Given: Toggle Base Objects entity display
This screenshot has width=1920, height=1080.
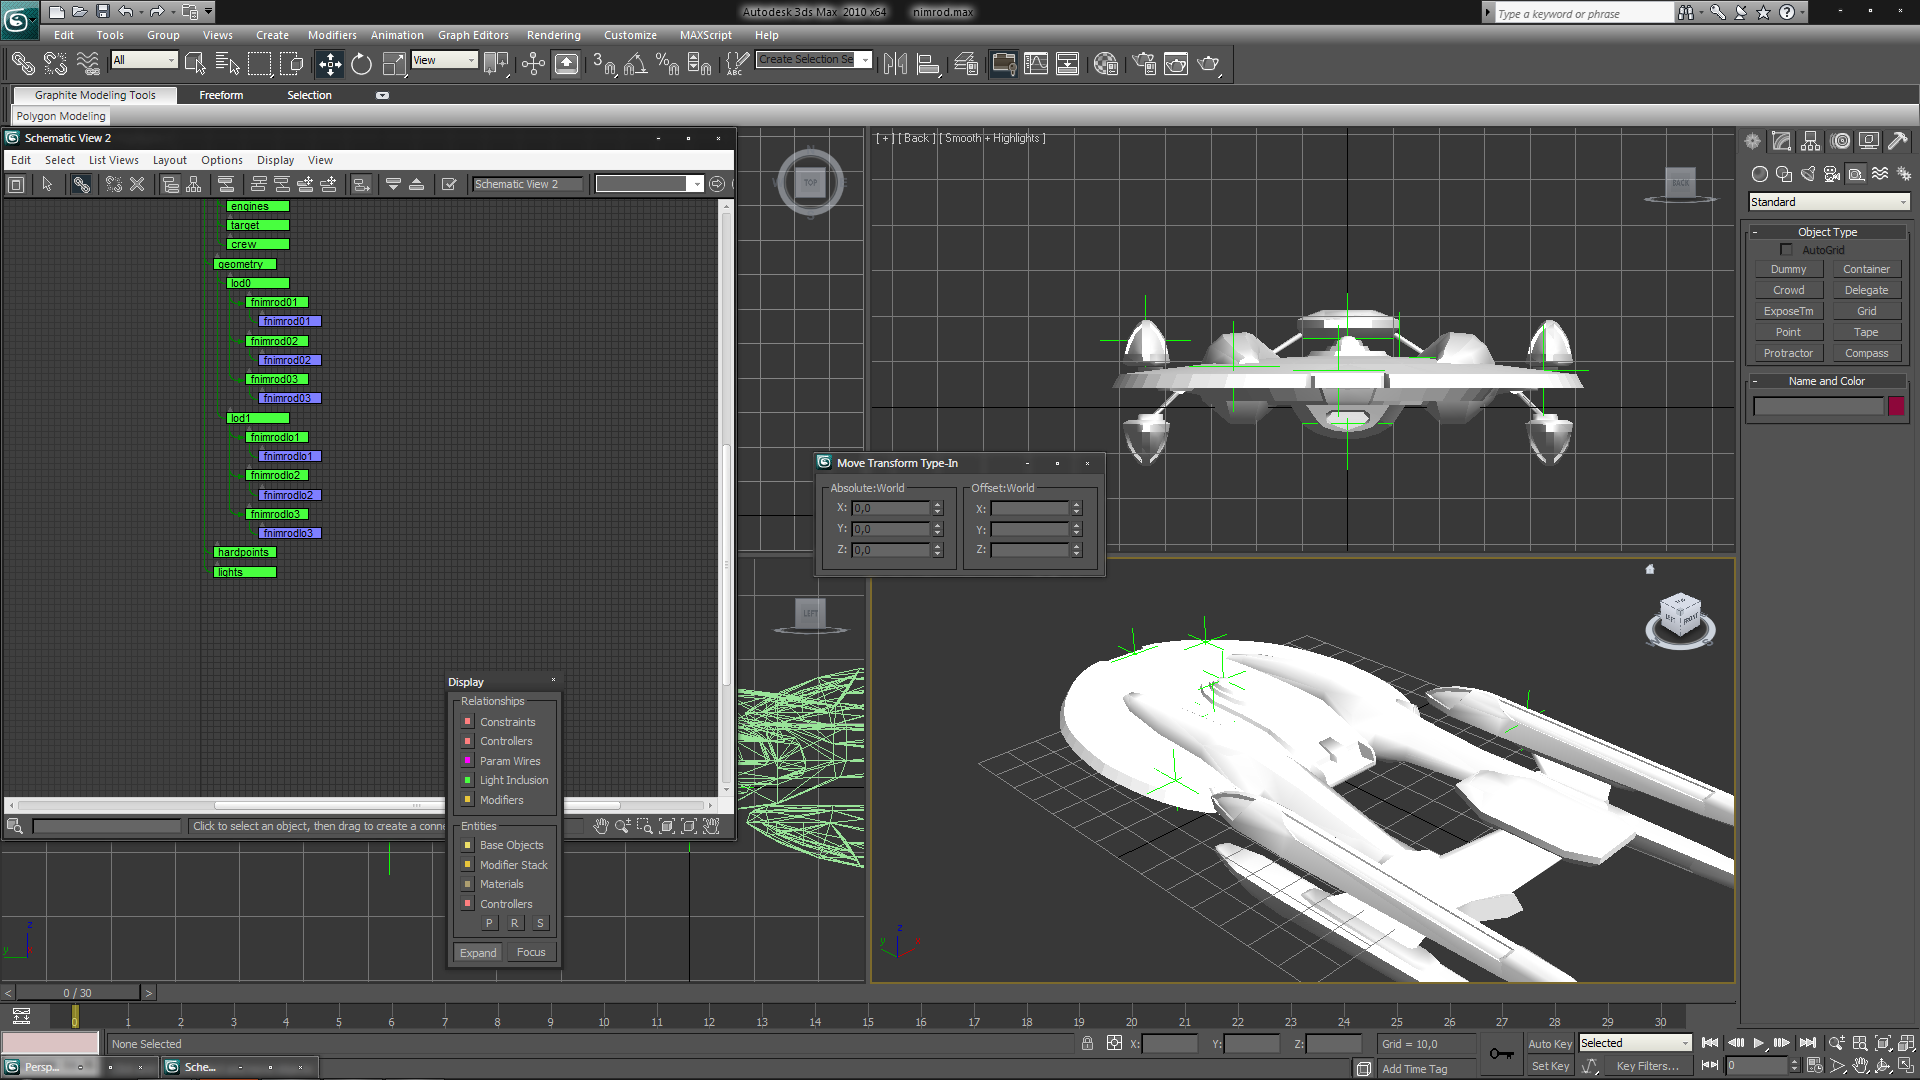Looking at the screenshot, I should 467,844.
